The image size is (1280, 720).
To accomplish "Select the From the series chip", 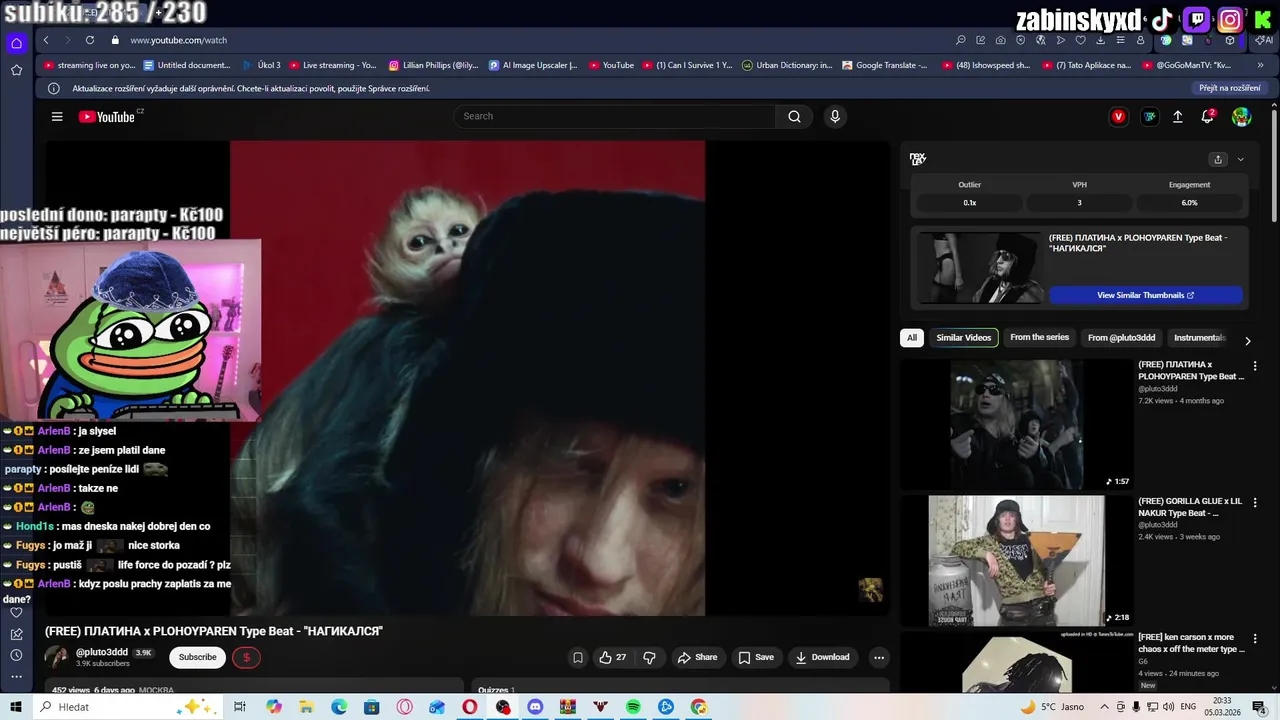I will point(1039,338).
